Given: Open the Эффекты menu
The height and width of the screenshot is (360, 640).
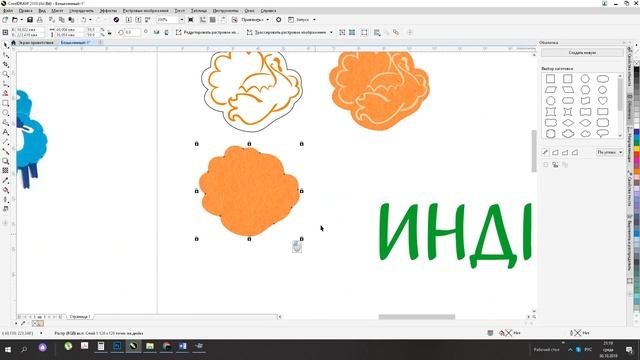Looking at the screenshot, I should pos(108,11).
